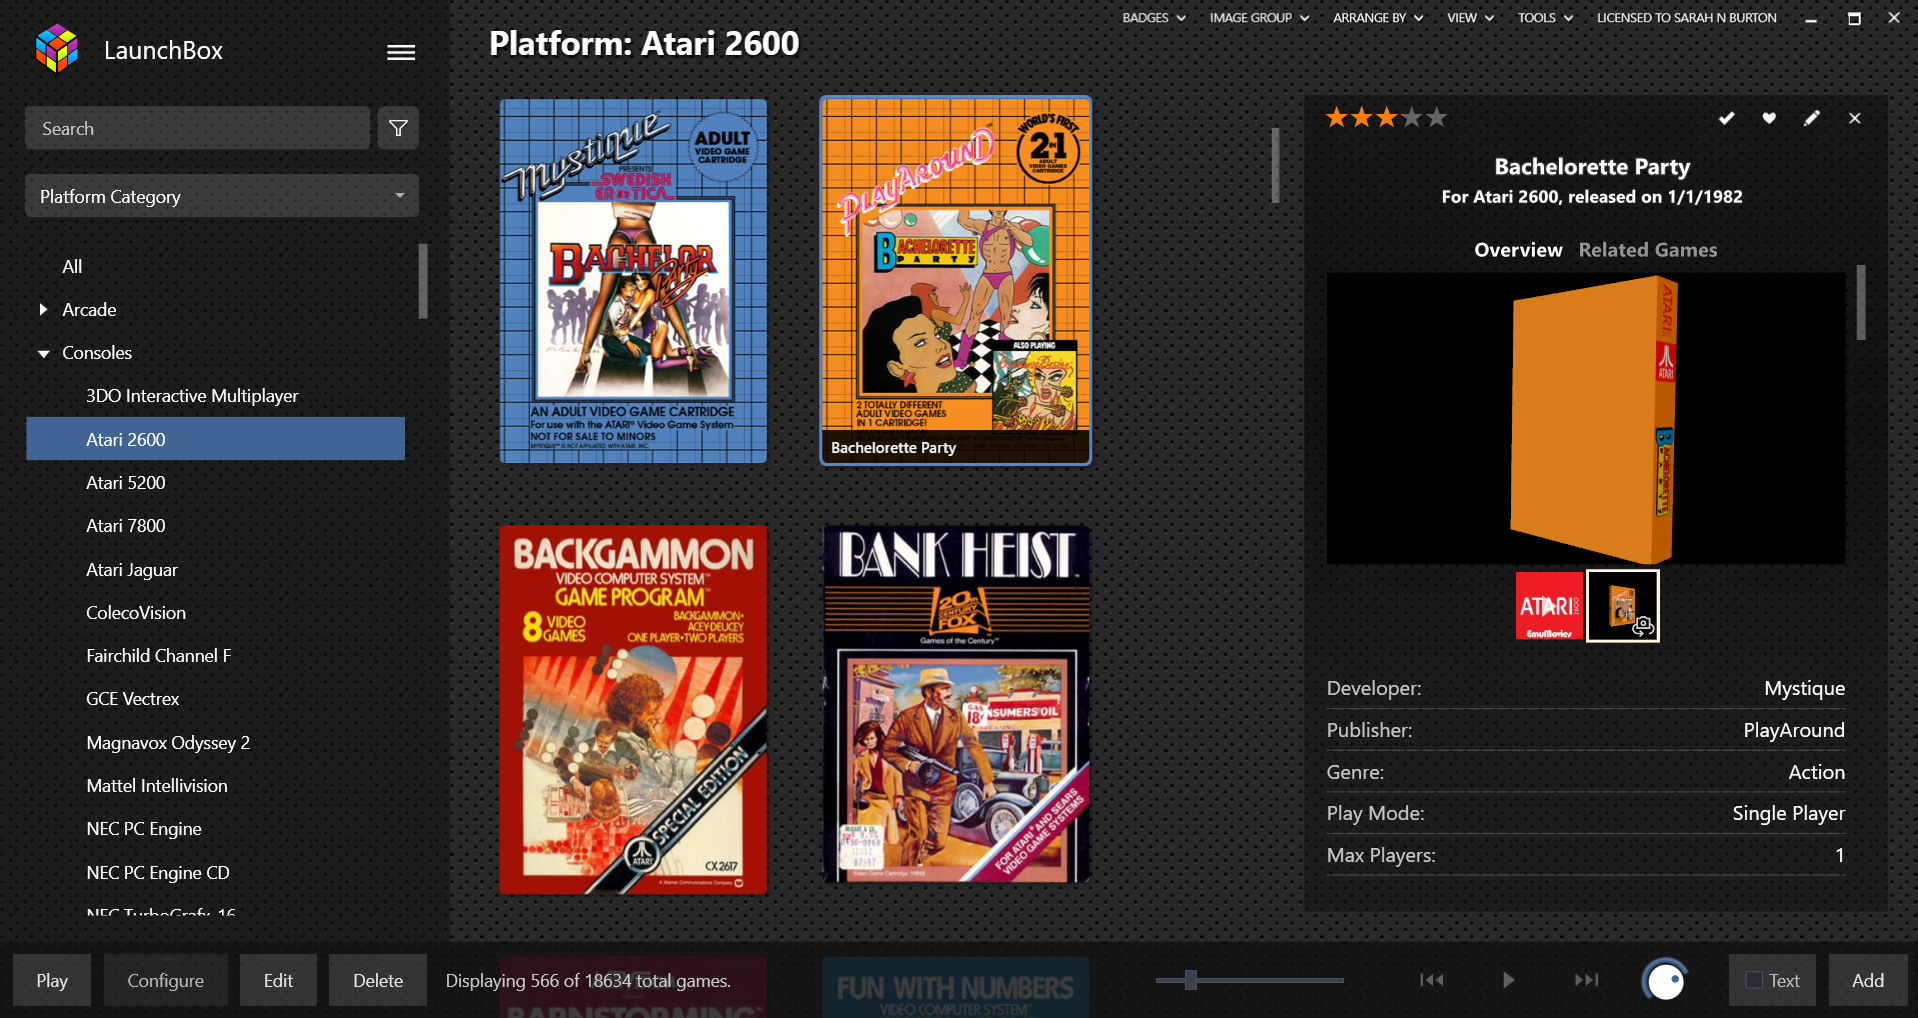Click the round music disc icon
The image size is (1918, 1018).
pos(1665,980)
